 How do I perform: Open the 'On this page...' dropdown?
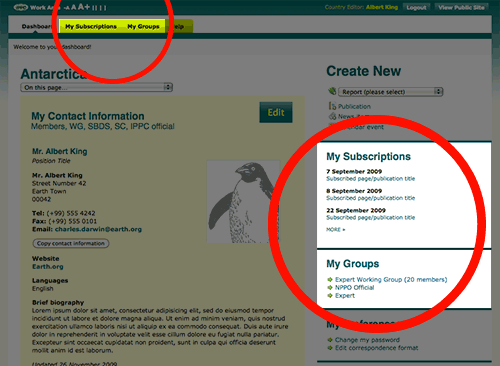[x=96, y=87]
